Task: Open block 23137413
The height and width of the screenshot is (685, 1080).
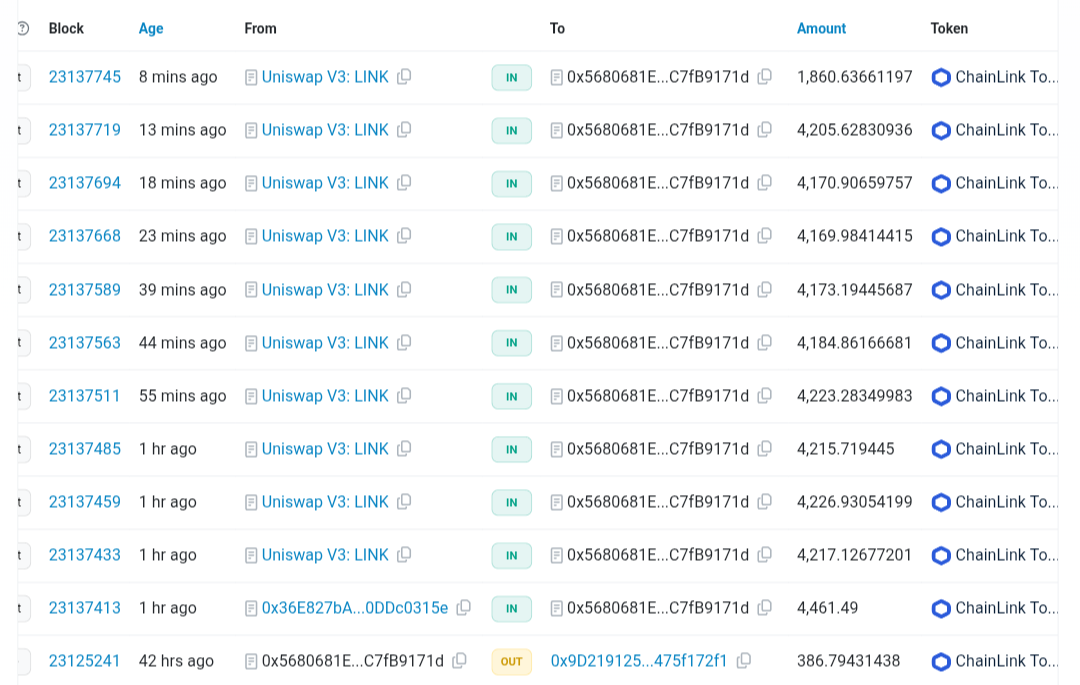Action: (x=85, y=608)
